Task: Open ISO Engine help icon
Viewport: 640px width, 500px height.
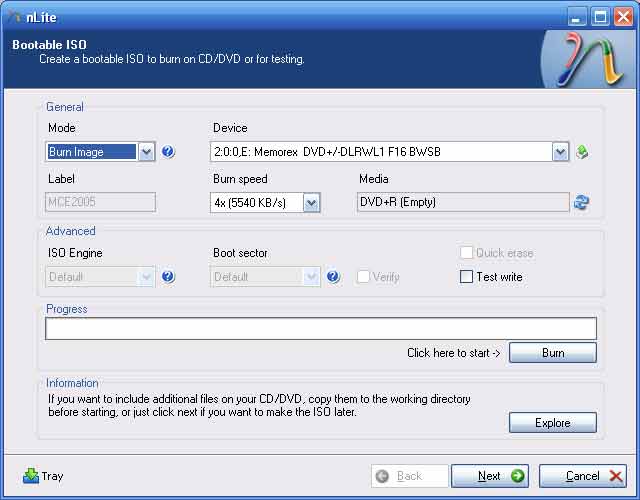Action: pos(168,277)
